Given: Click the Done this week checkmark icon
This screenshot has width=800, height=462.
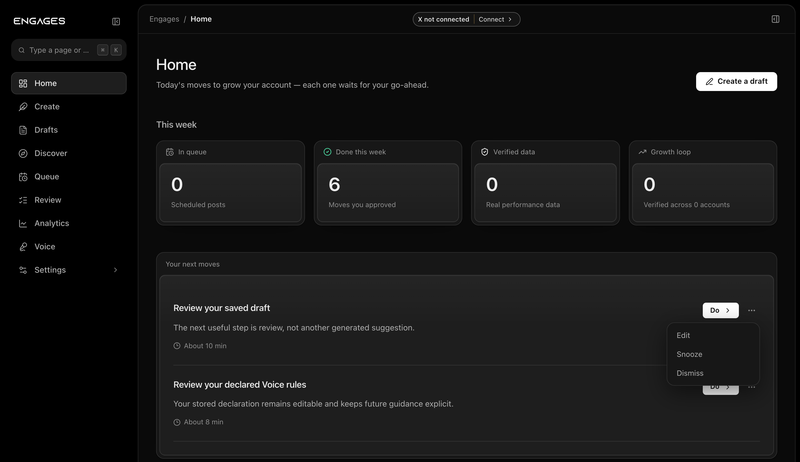Looking at the screenshot, I should [328, 152].
